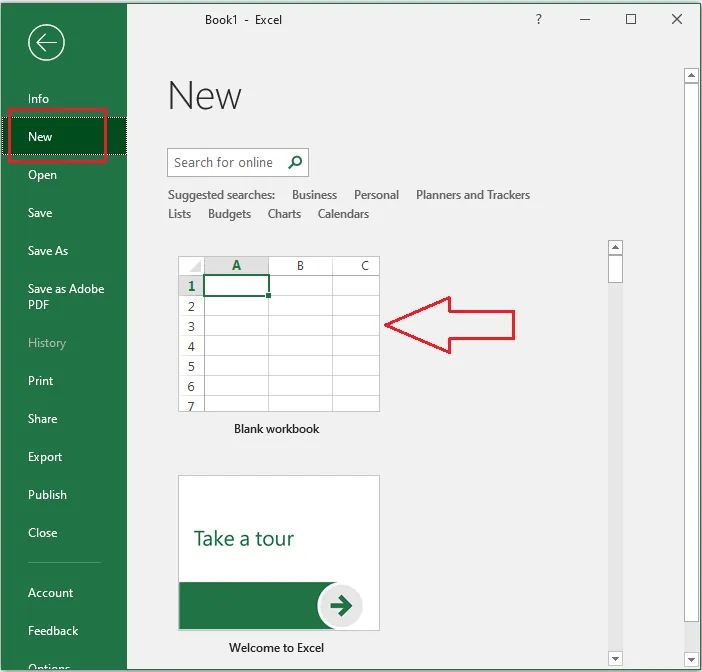702x672 pixels.
Task: Click the Personal suggested search
Action: [377, 195]
